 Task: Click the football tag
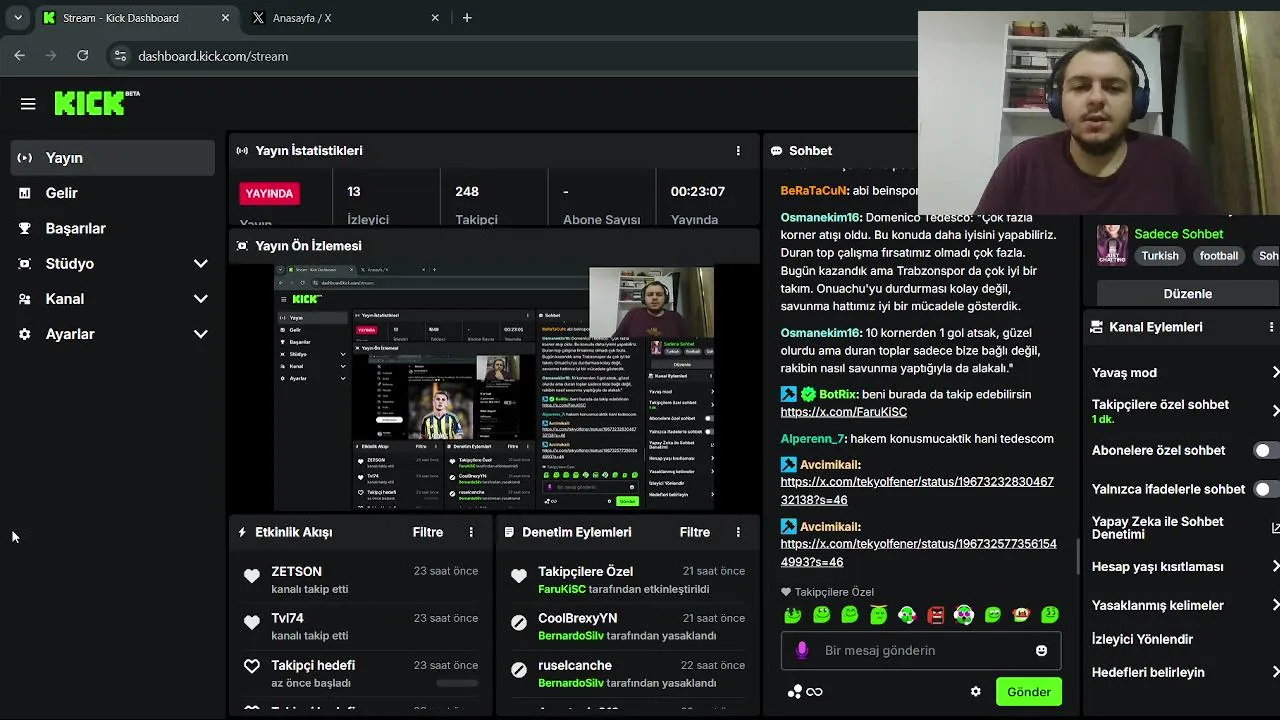point(1219,256)
